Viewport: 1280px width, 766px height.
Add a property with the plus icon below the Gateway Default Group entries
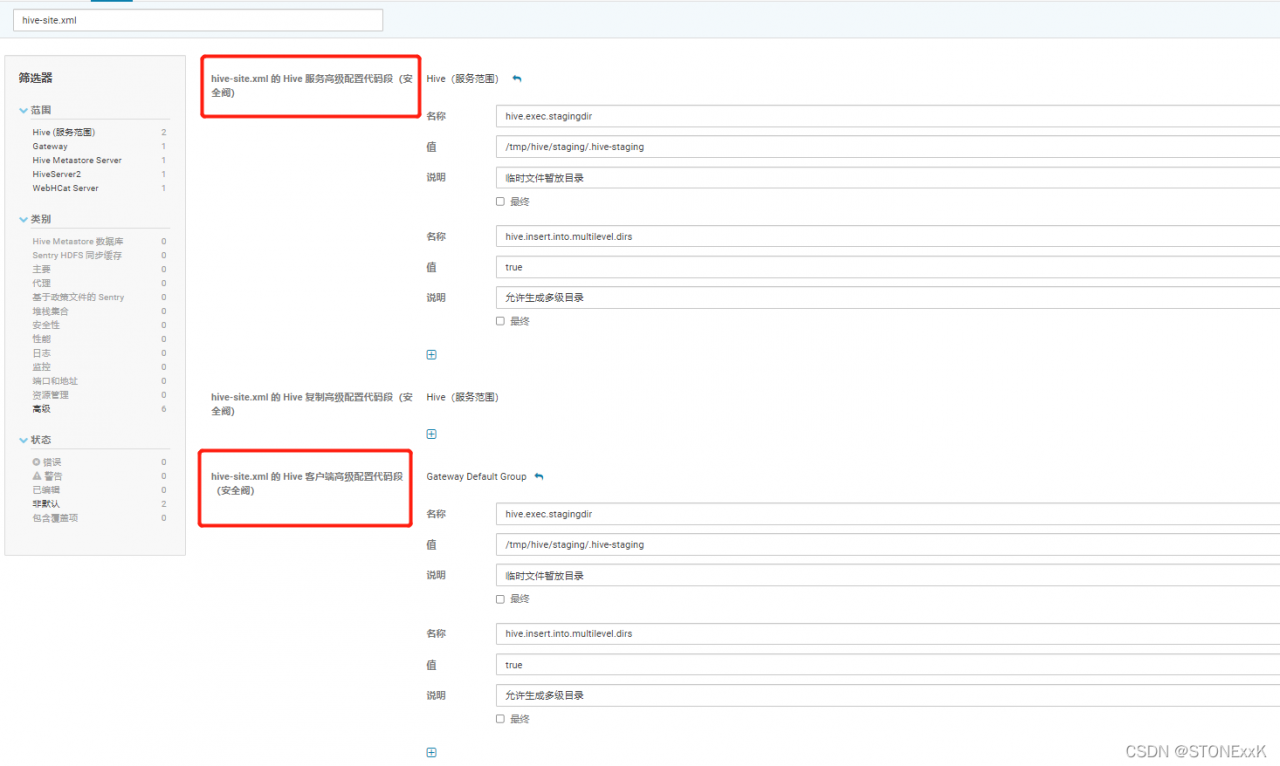click(432, 752)
